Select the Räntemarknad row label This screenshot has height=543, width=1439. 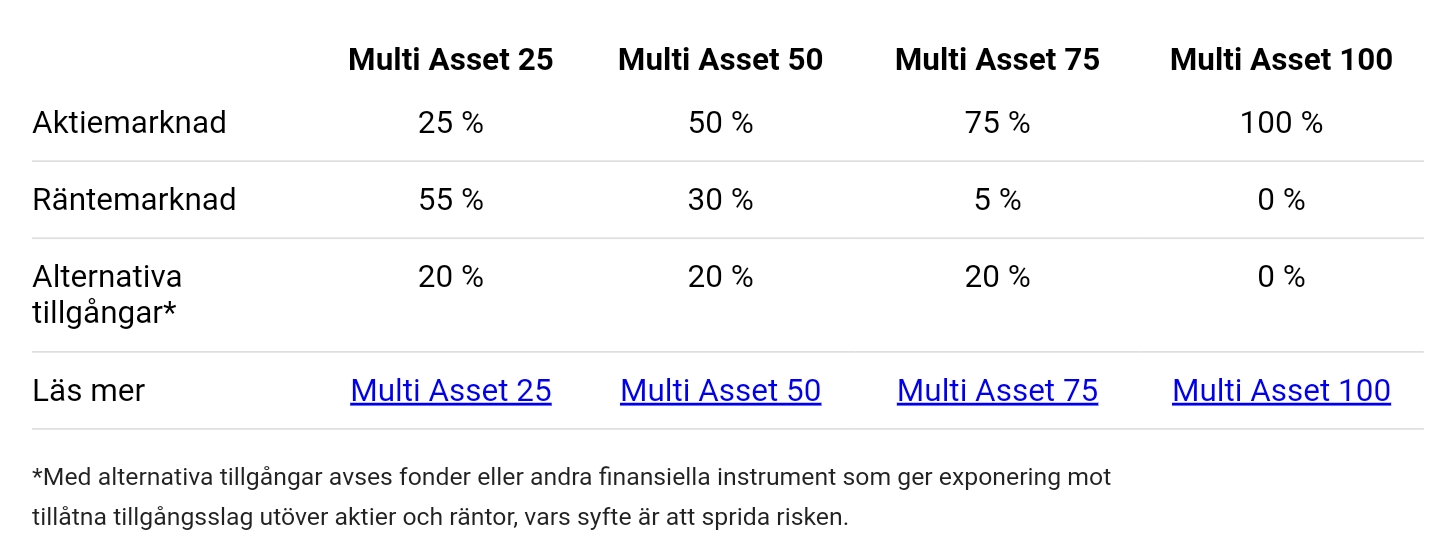click(134, 200)
